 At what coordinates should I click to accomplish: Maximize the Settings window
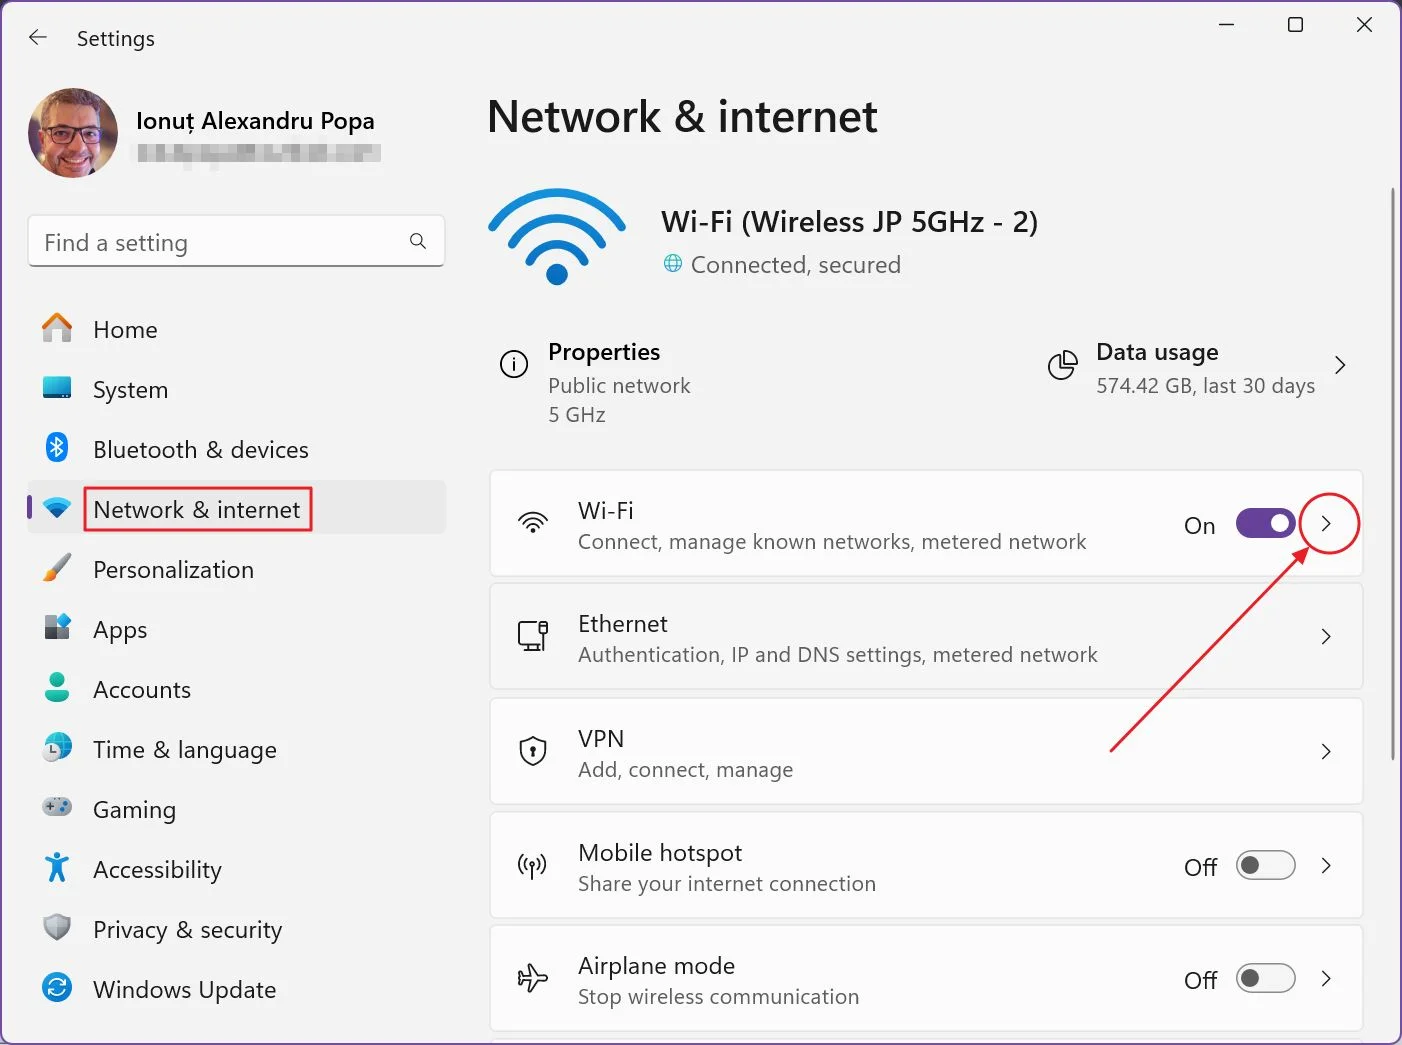(x=1295, y=25)
